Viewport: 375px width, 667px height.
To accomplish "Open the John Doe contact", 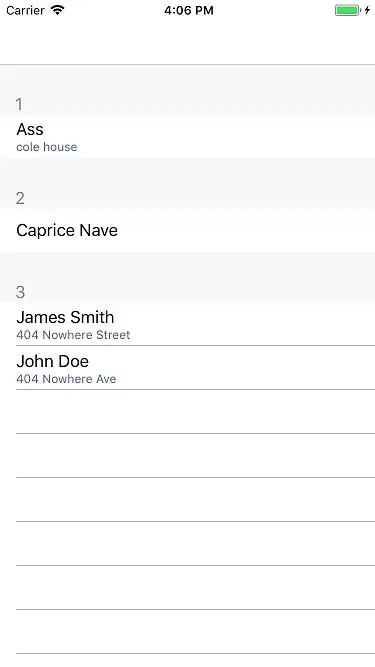I will point(188,368).
